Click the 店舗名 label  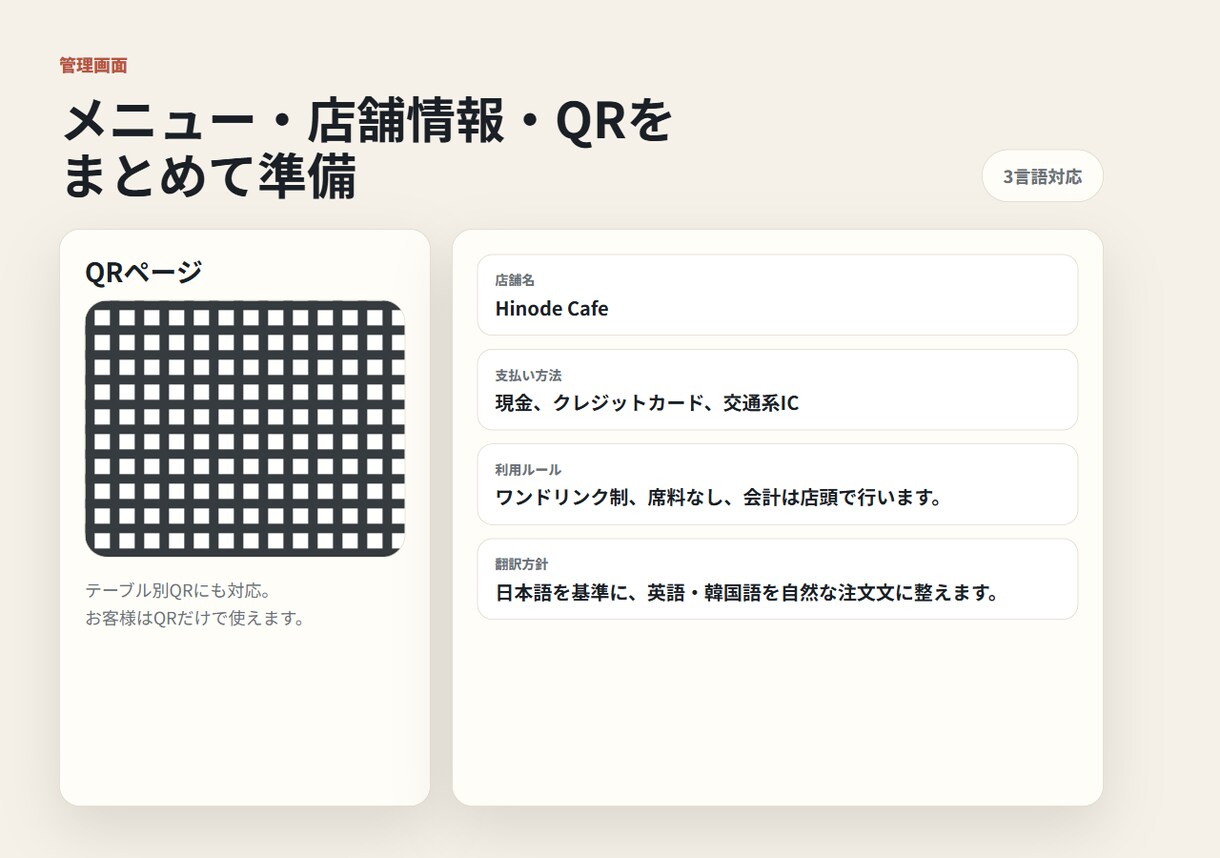(x=515, y=280)
